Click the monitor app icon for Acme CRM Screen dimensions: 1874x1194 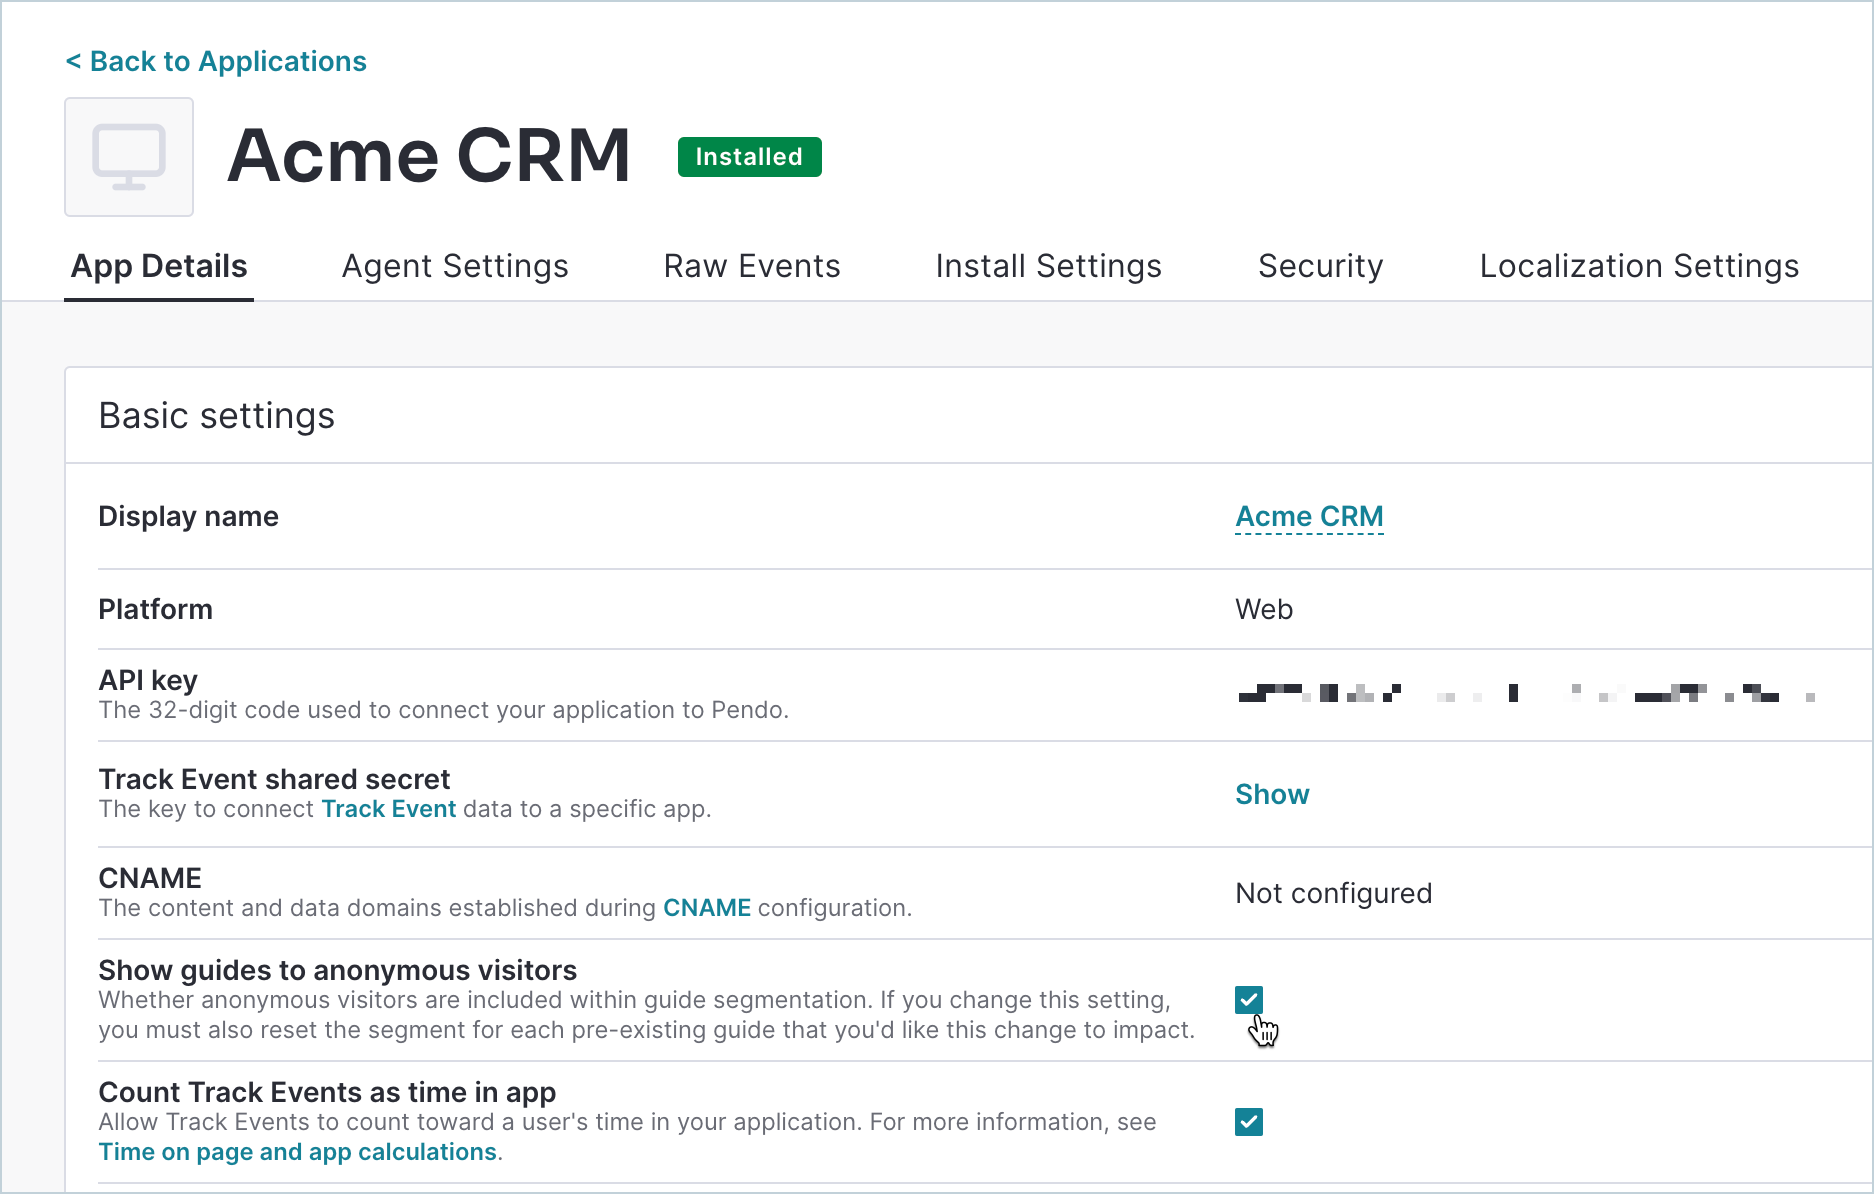click(129, 157)
